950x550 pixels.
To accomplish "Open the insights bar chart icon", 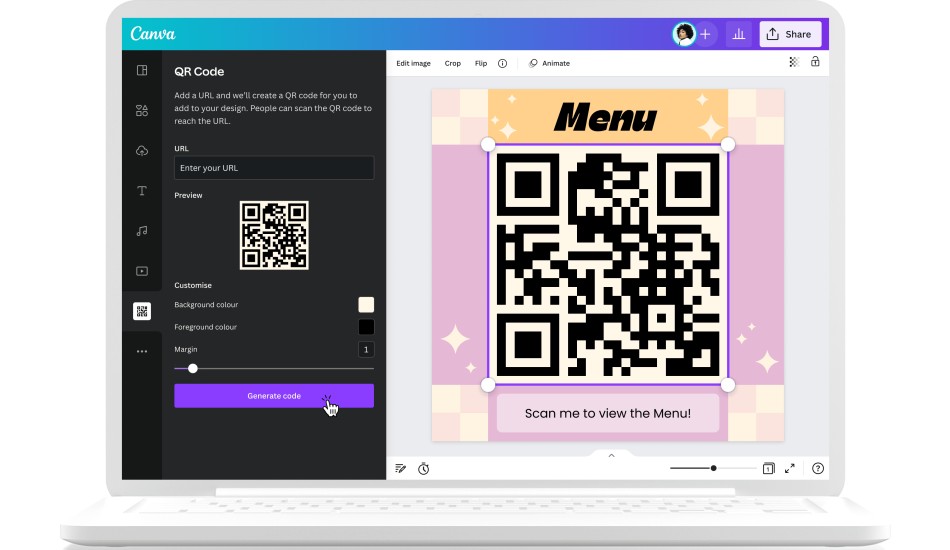I will [739, 35].
